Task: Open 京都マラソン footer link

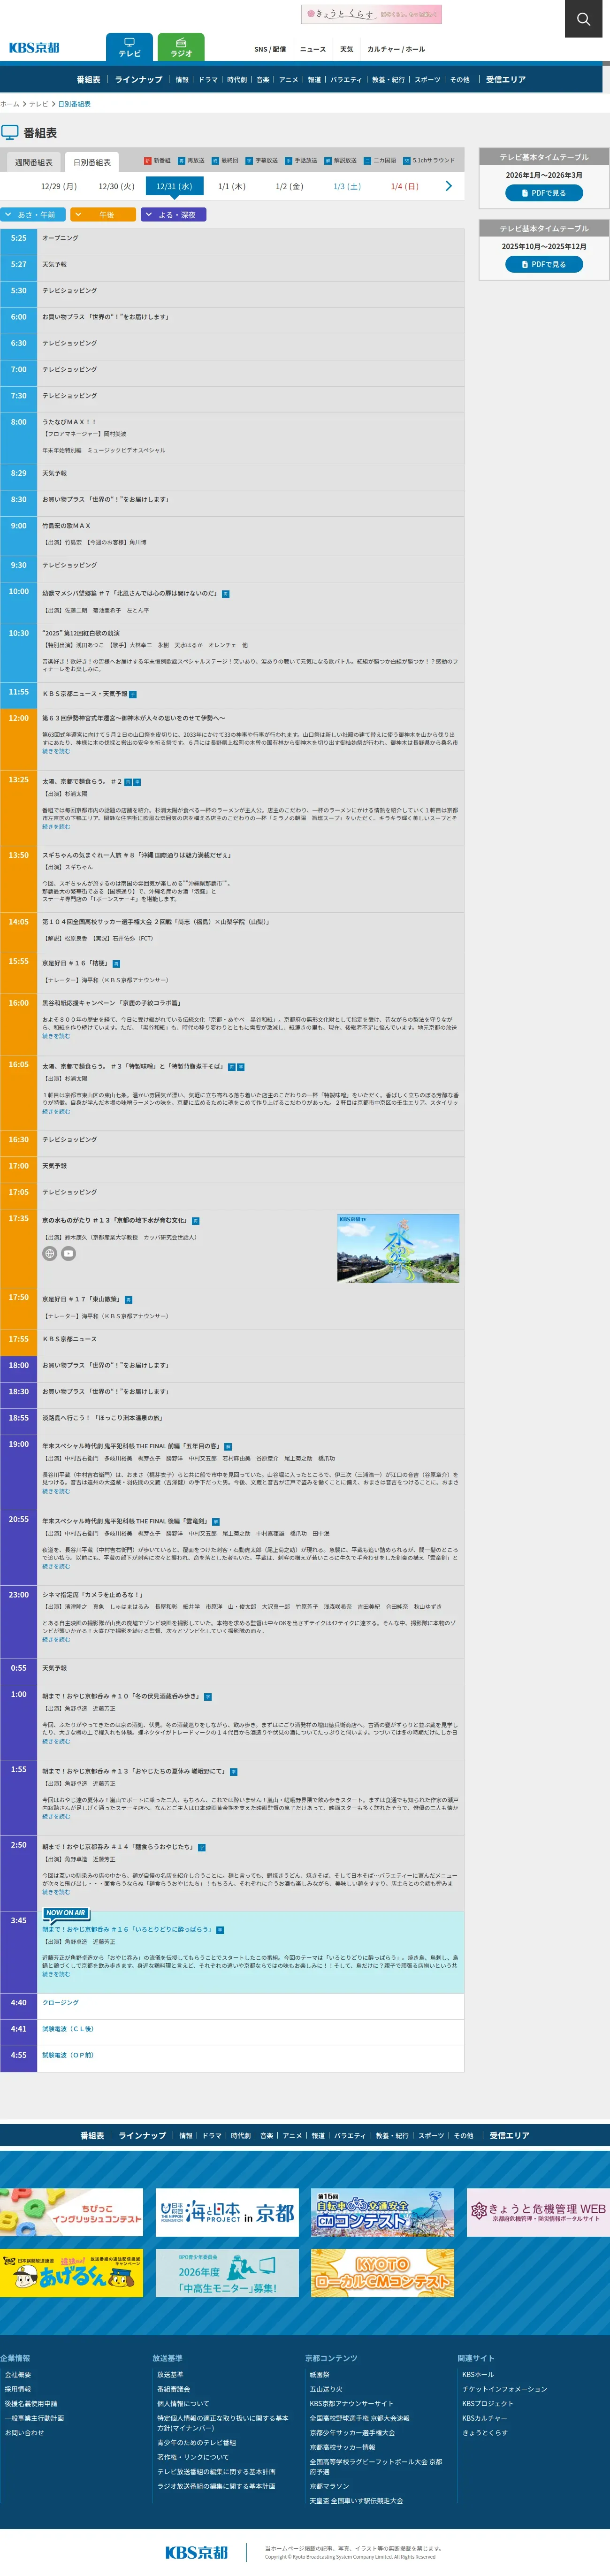Action: [329, 2486]
